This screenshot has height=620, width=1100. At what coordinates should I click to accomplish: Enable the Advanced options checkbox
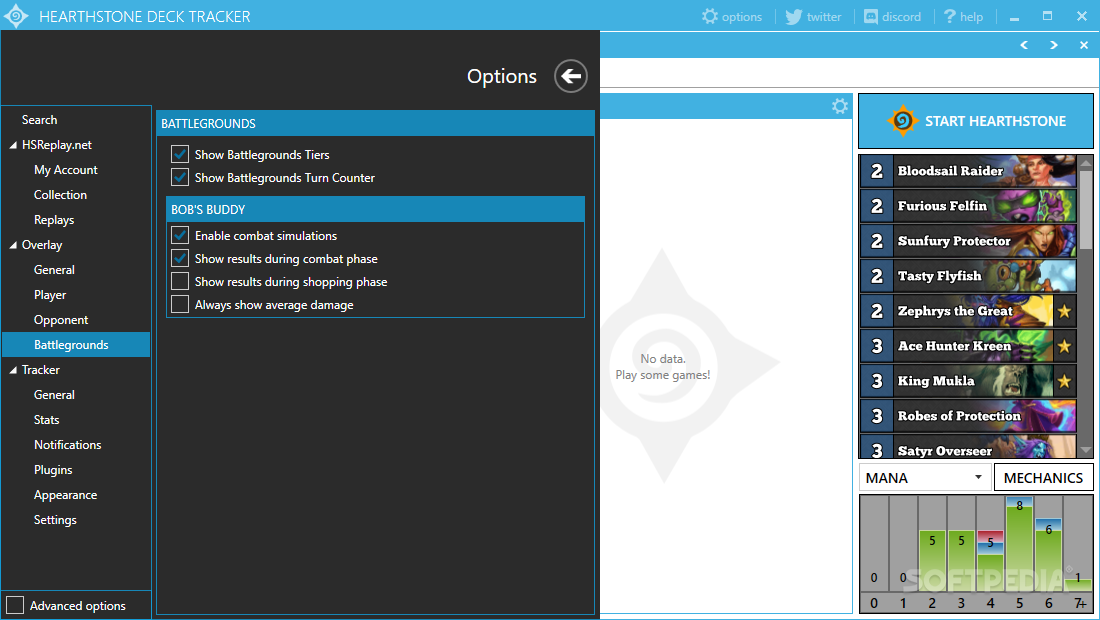[x=15, y=605]
